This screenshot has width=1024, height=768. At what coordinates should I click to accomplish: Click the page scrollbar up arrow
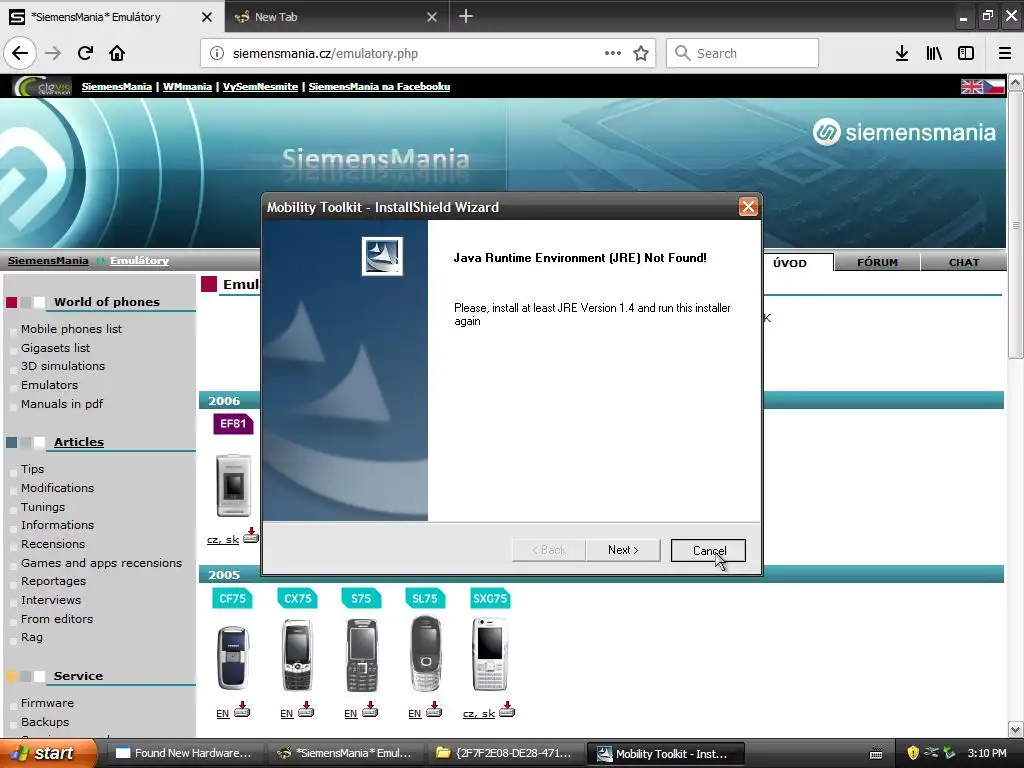click(x=1015, y=82)
